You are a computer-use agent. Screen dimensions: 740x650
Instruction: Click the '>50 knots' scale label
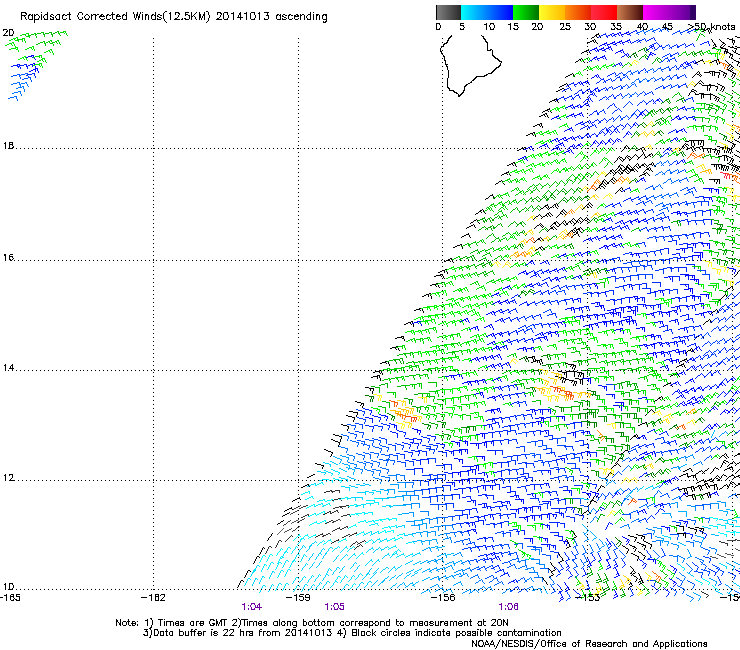point(711,27)
